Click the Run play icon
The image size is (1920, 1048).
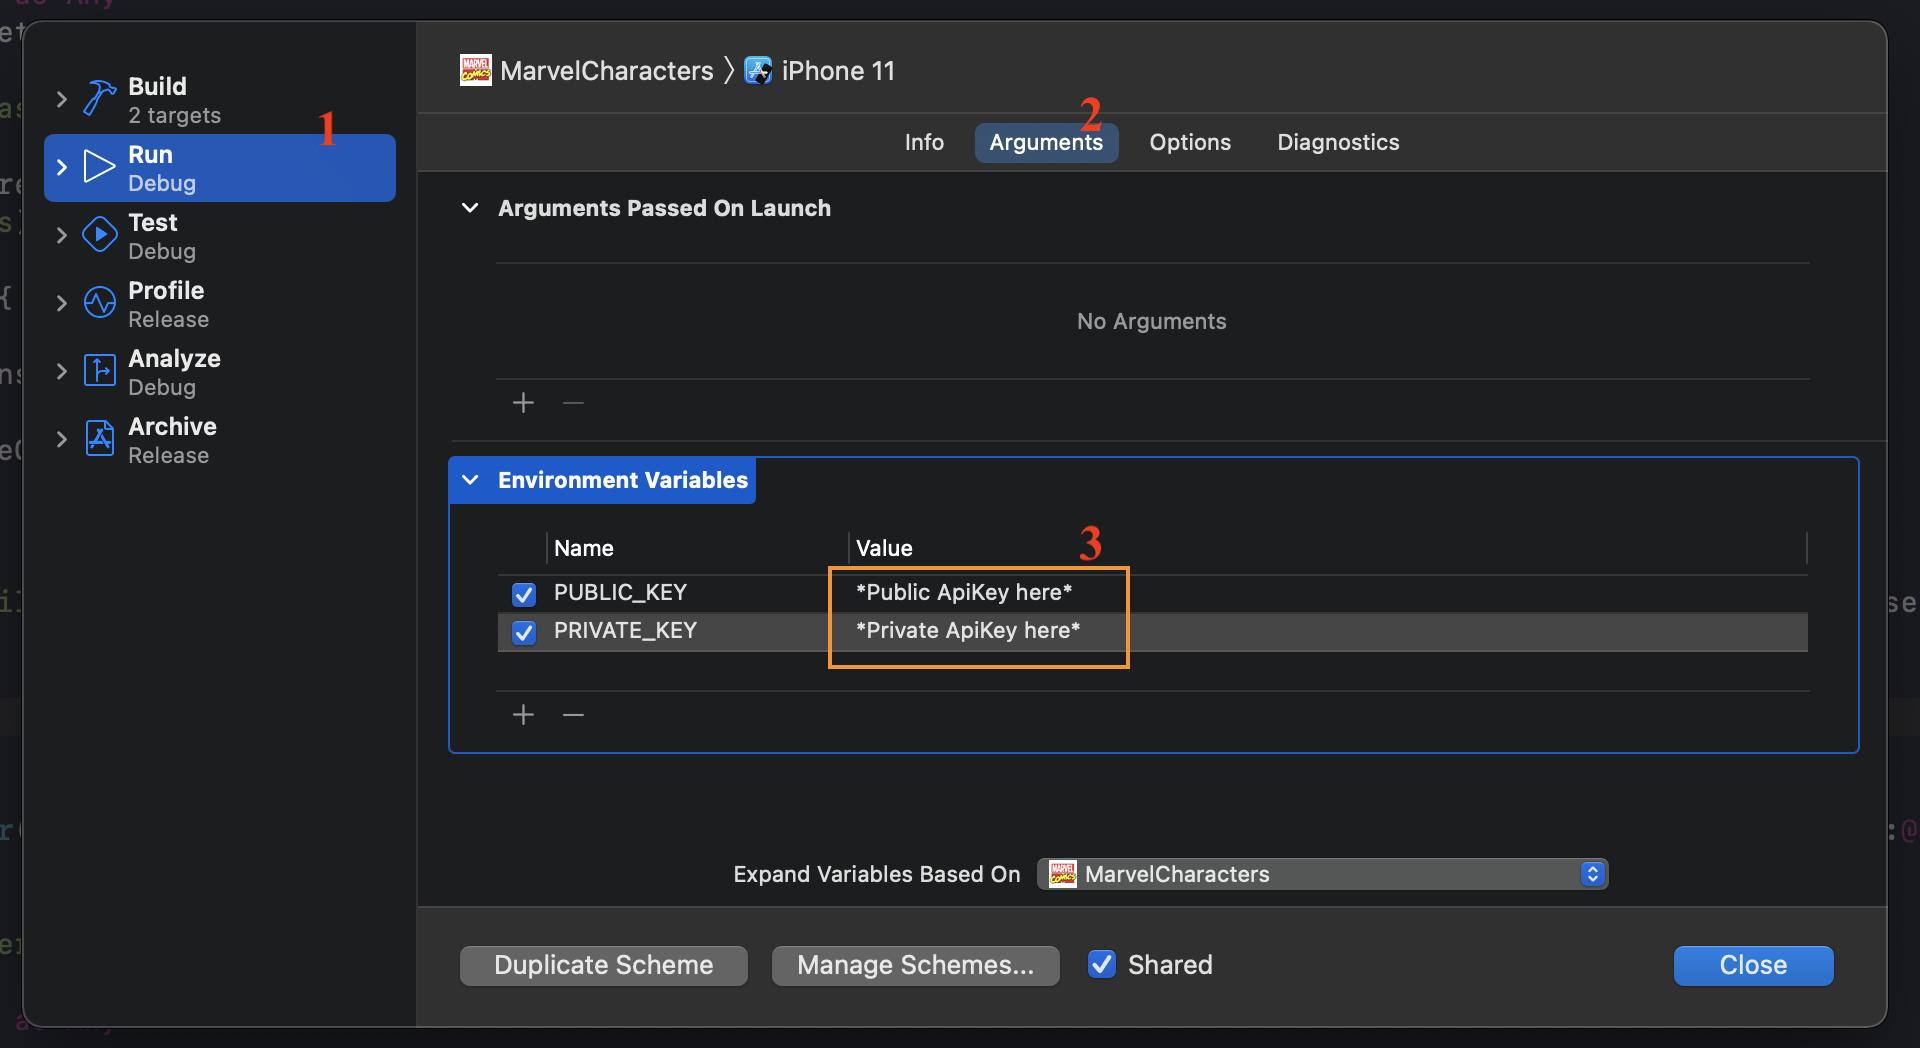99,166
